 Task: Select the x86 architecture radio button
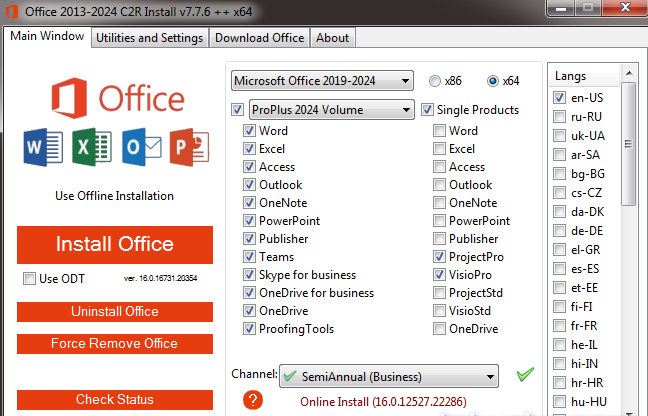pos(435,80)
